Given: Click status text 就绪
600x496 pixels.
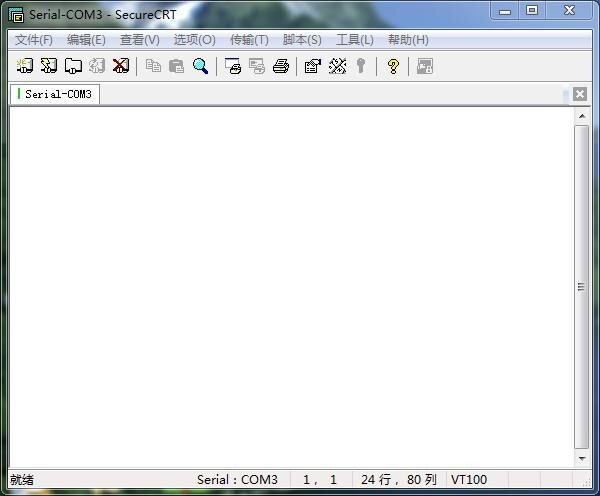Looking at the screenshot, I should tap(22, 480).
